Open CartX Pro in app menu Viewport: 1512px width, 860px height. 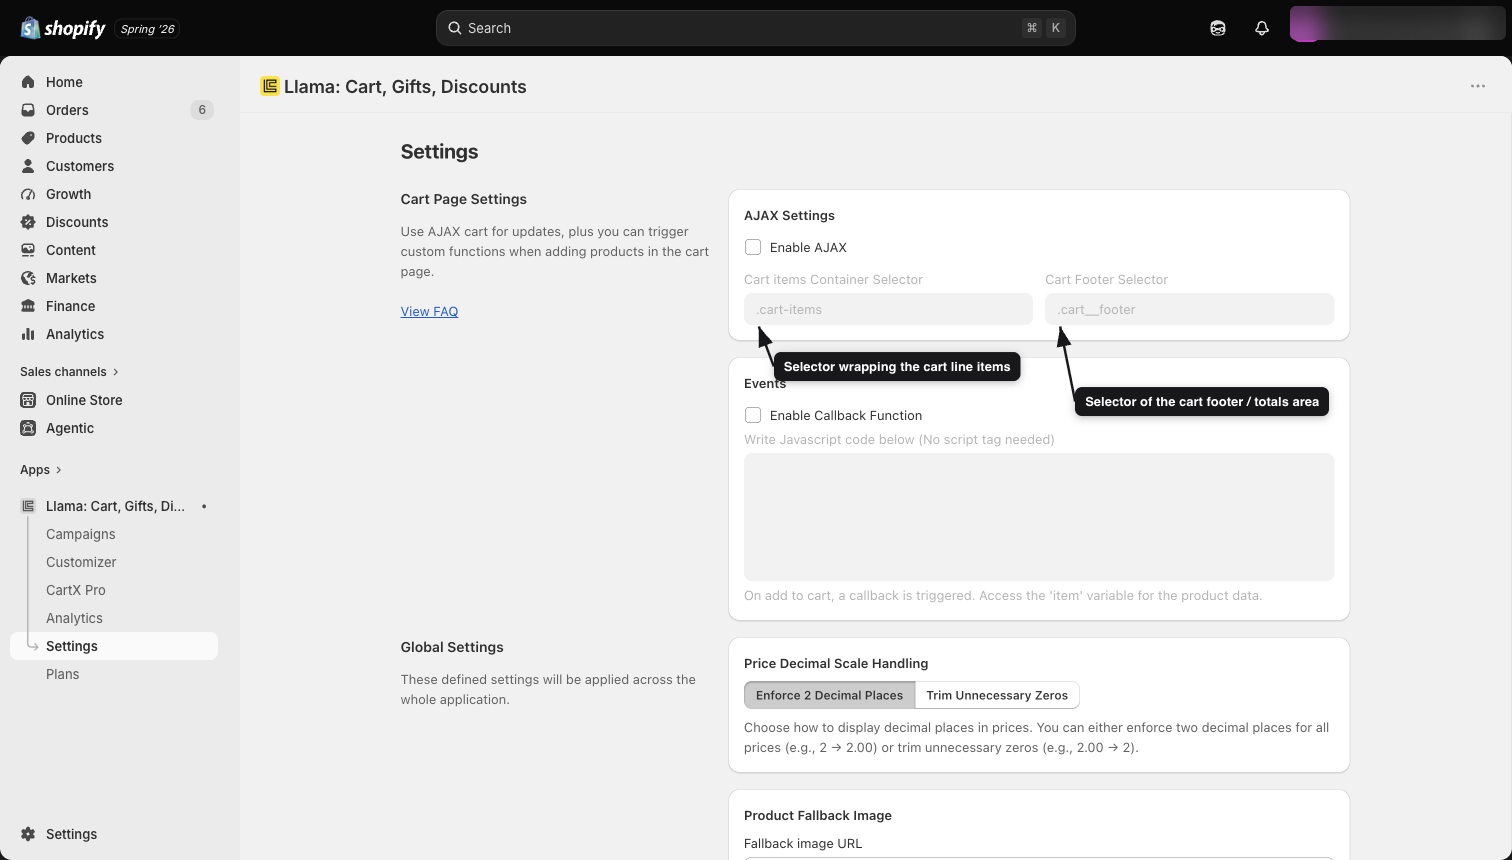tap(76, 590)
